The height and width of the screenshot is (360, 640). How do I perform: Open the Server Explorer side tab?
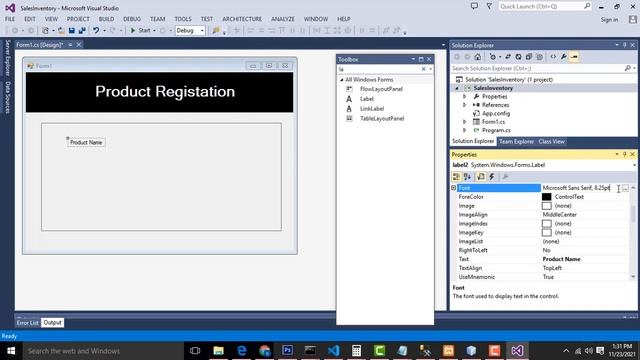7,58
